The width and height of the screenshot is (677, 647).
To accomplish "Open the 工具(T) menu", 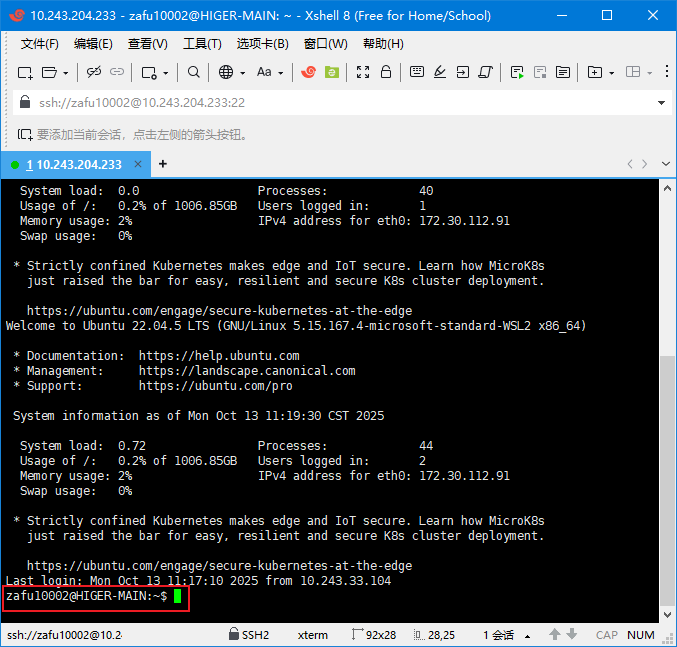I will 202,44.
